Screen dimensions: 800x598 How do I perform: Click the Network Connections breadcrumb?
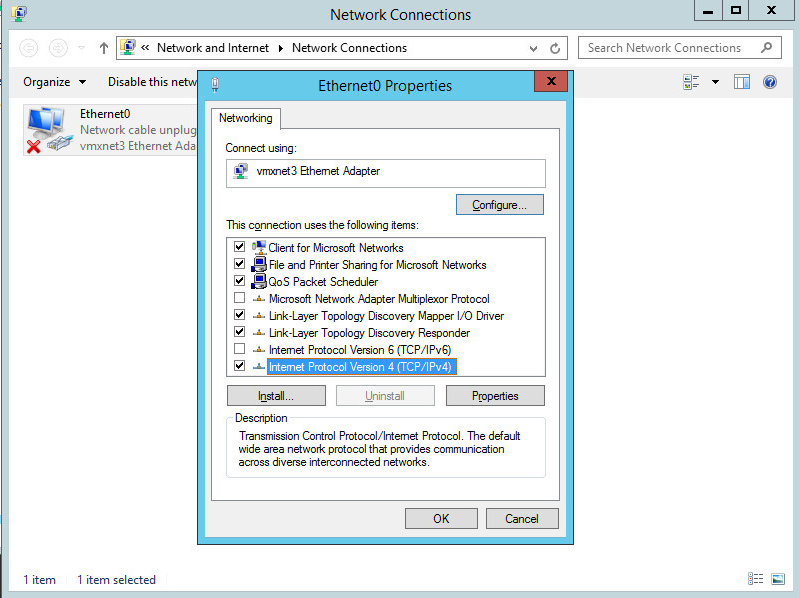(349, 48)
